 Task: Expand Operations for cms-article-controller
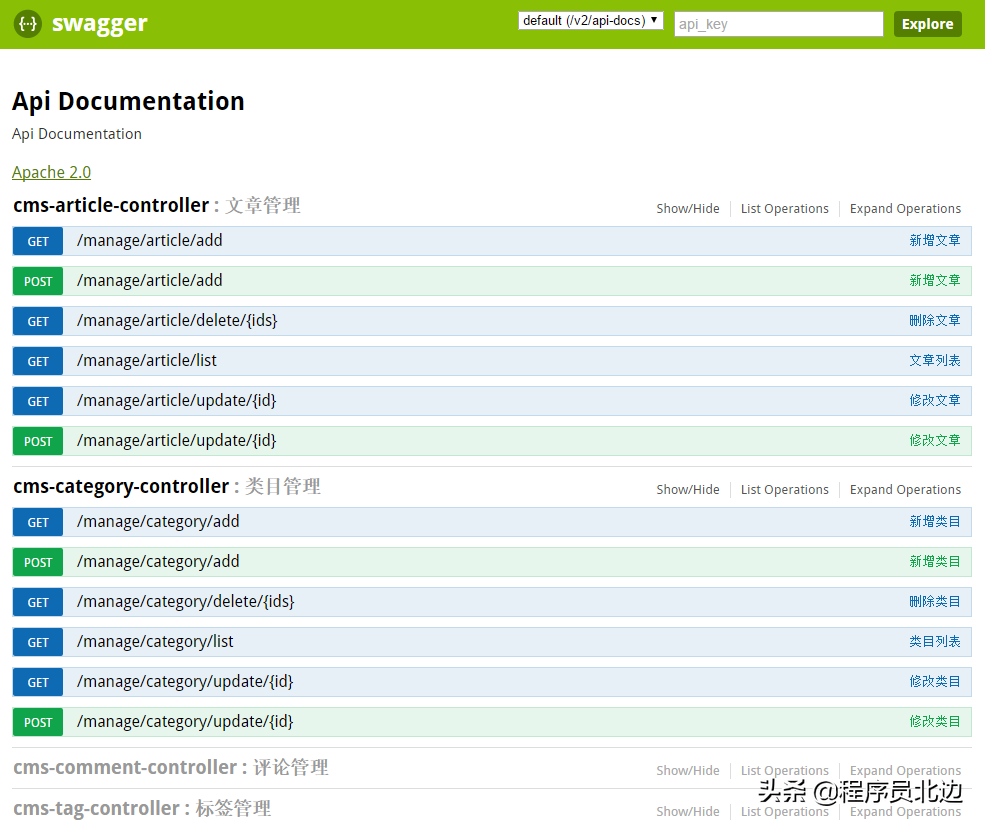tap(904, 208)
